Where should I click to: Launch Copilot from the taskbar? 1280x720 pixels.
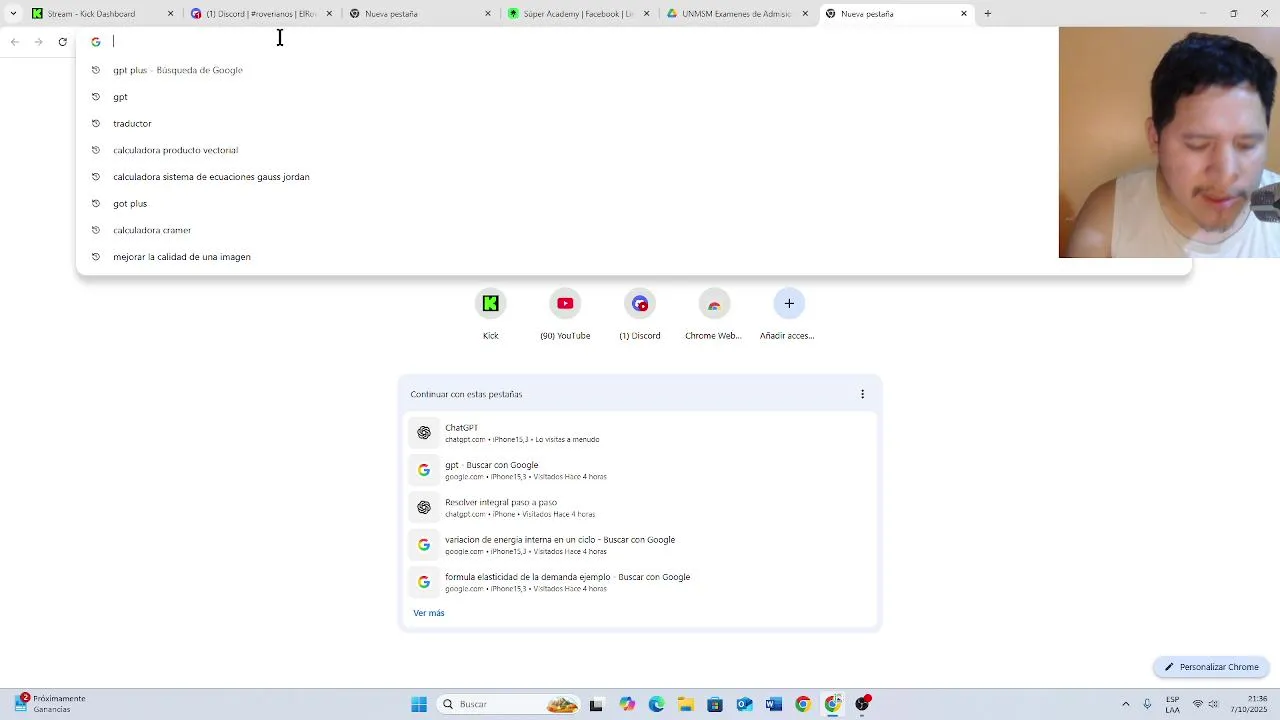click(x=627, y=704)
